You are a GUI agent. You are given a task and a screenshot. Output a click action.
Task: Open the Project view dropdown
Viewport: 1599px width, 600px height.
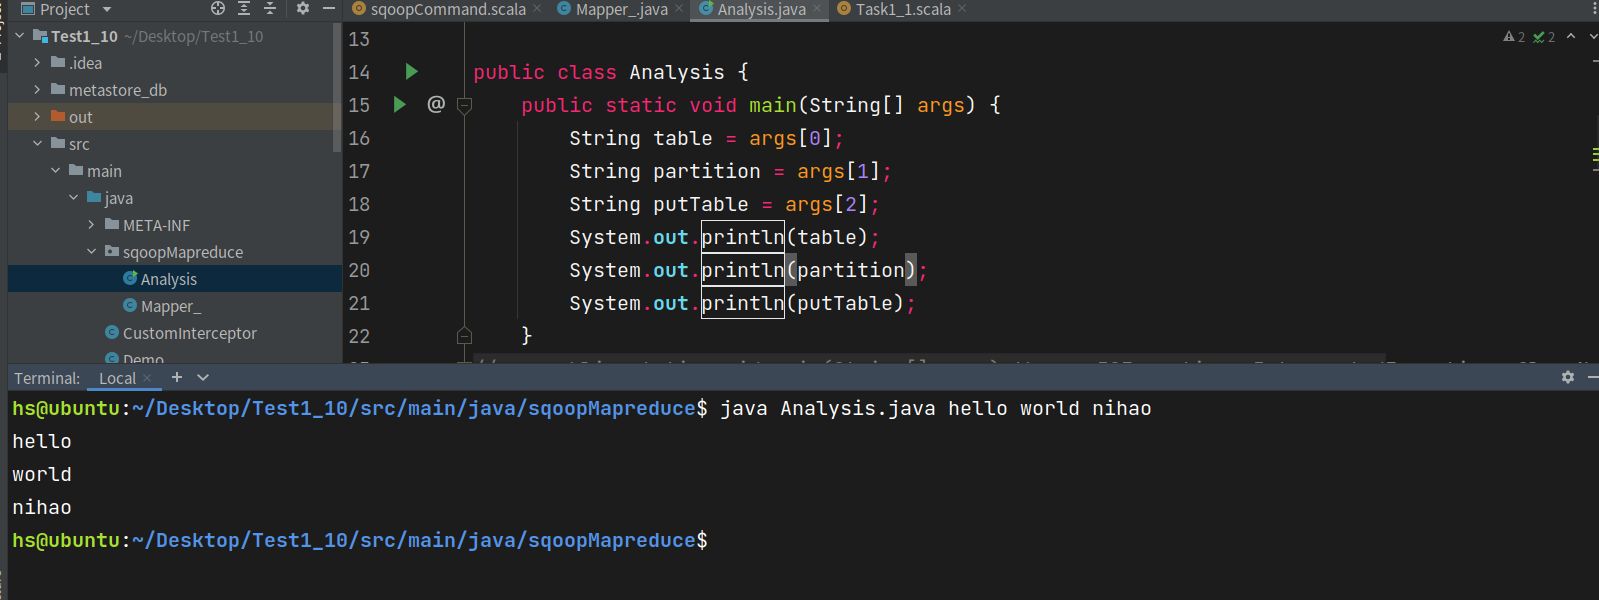click(107, 9)
